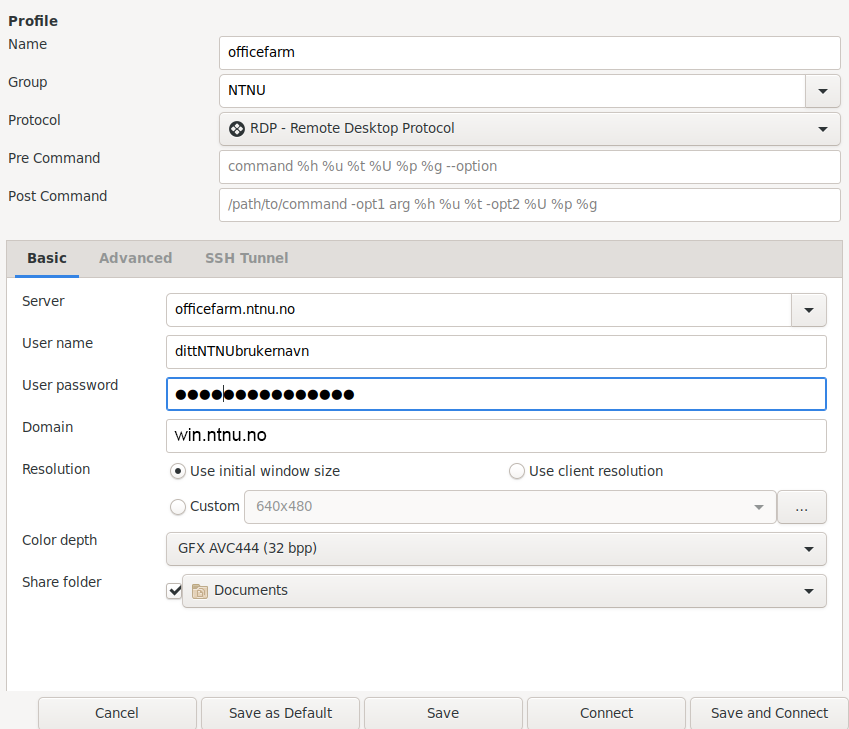Expand the Protocol selection dropdown
Image resolution: width=849 pixels, height=729 pixels.
[530, 129]
